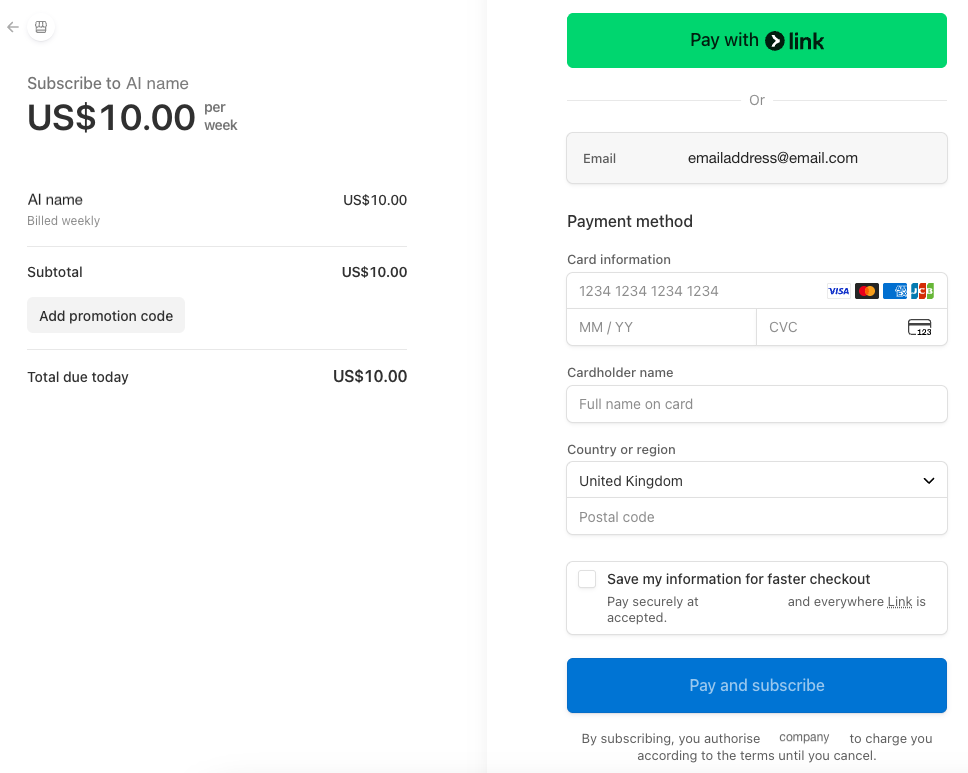
Task: Click the merchant store icon
Action: [x=41, y=27]
